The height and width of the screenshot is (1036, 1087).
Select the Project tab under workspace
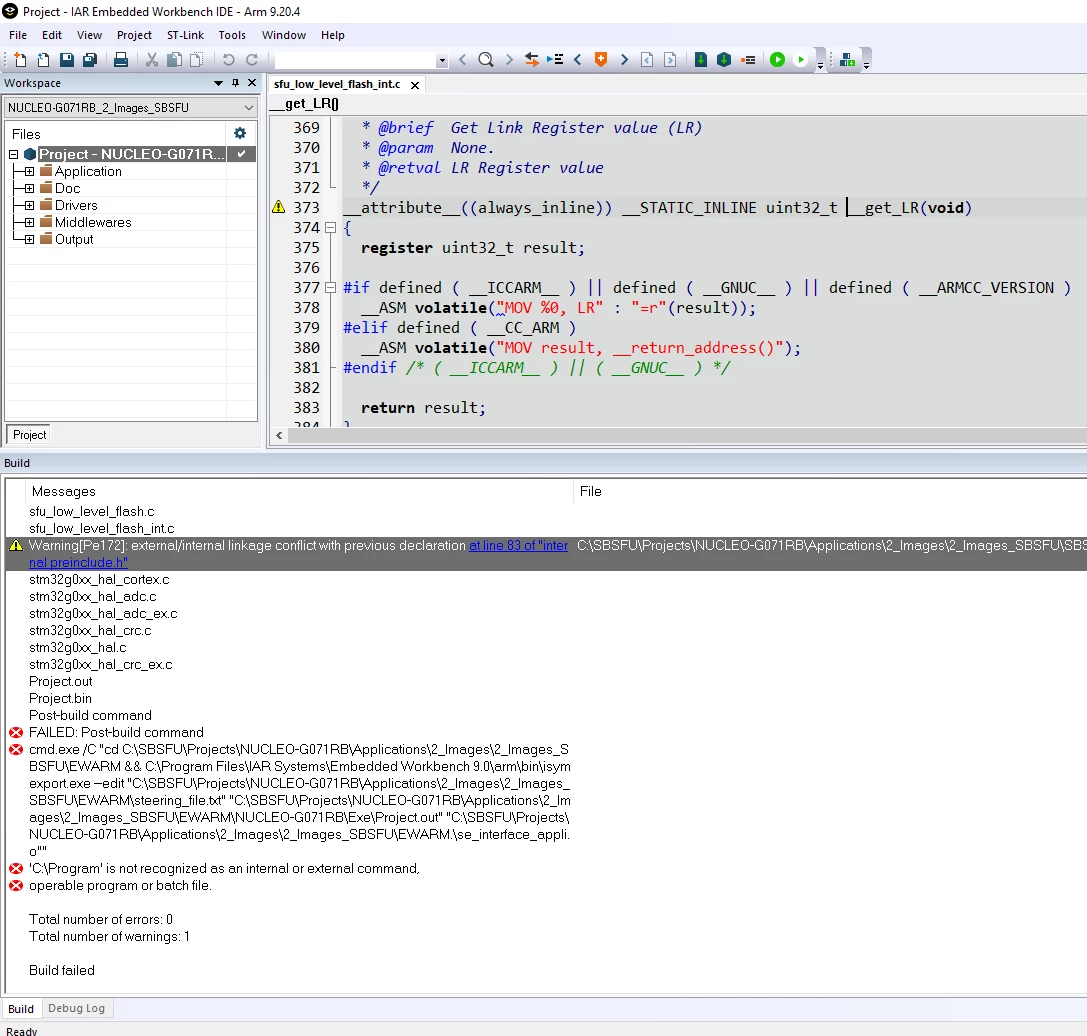[x=29, y=435]
